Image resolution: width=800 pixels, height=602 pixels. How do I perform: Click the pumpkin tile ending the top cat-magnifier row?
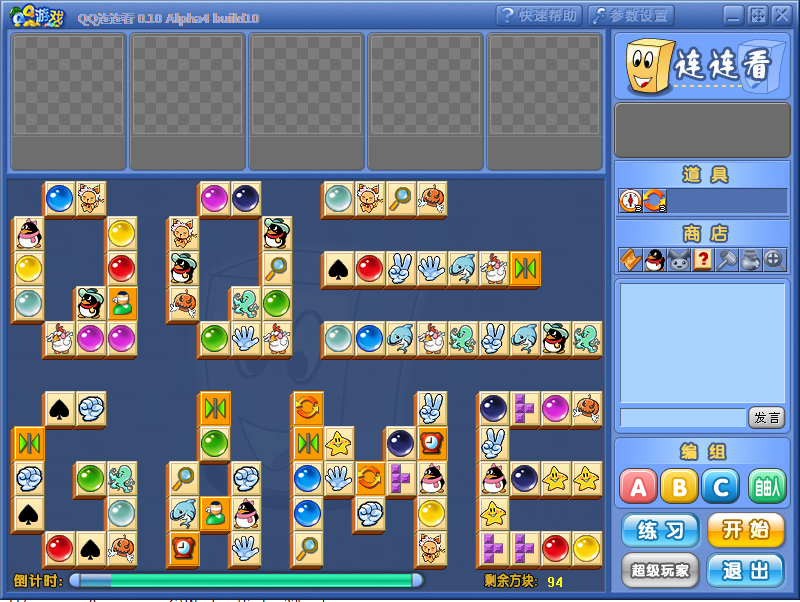point(432,199)
